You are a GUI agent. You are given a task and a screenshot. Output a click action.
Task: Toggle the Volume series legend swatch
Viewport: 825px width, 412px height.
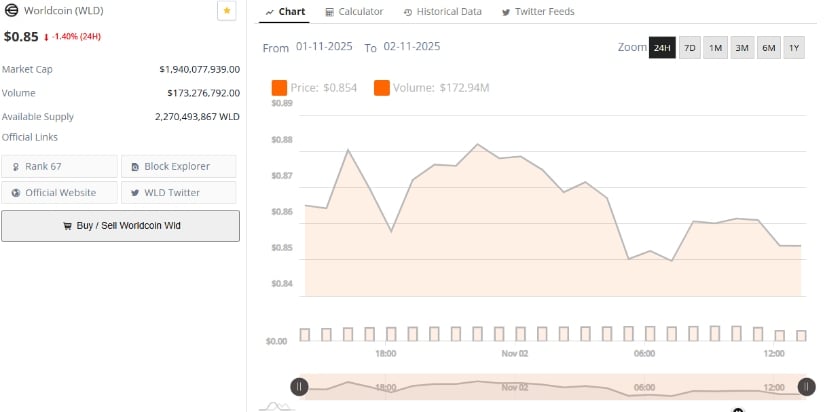[x=382, y=88]
